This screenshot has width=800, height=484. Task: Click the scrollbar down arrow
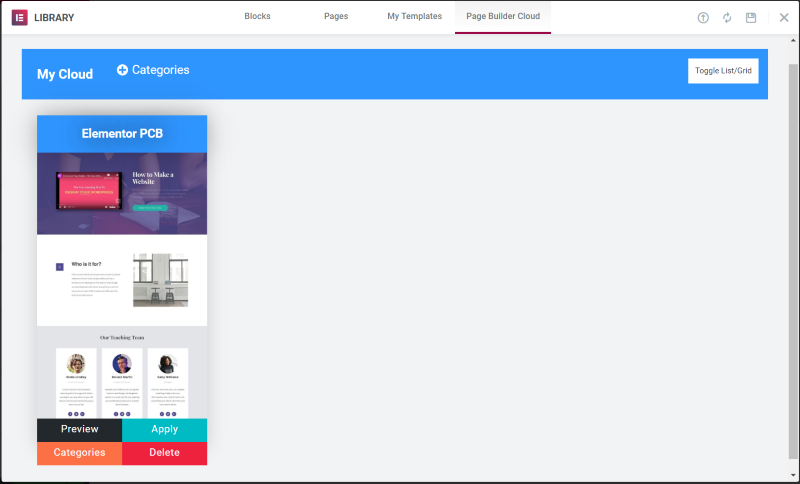[x=793, y=476]
